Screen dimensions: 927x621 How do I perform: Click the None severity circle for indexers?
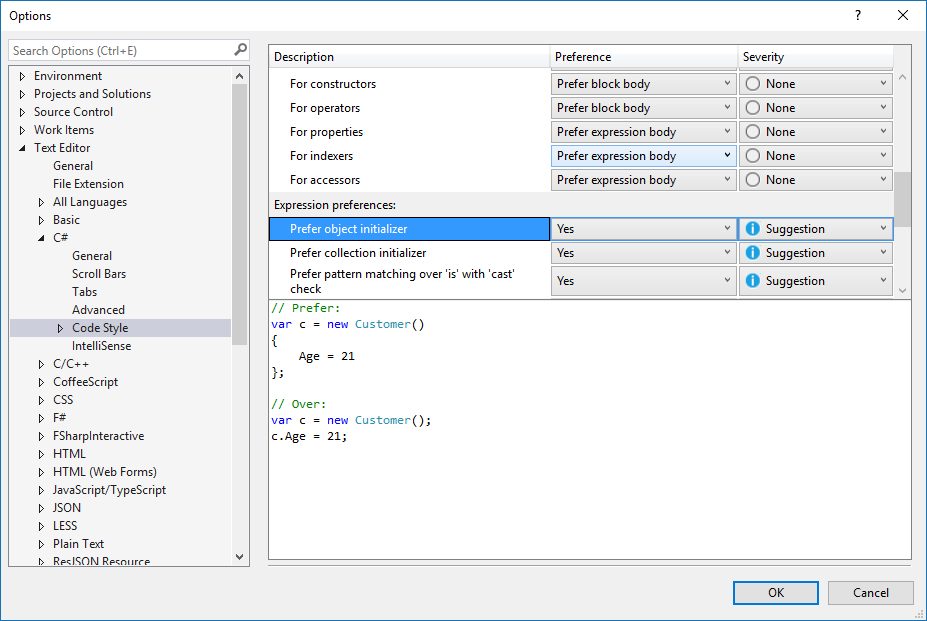click(753, 156)
